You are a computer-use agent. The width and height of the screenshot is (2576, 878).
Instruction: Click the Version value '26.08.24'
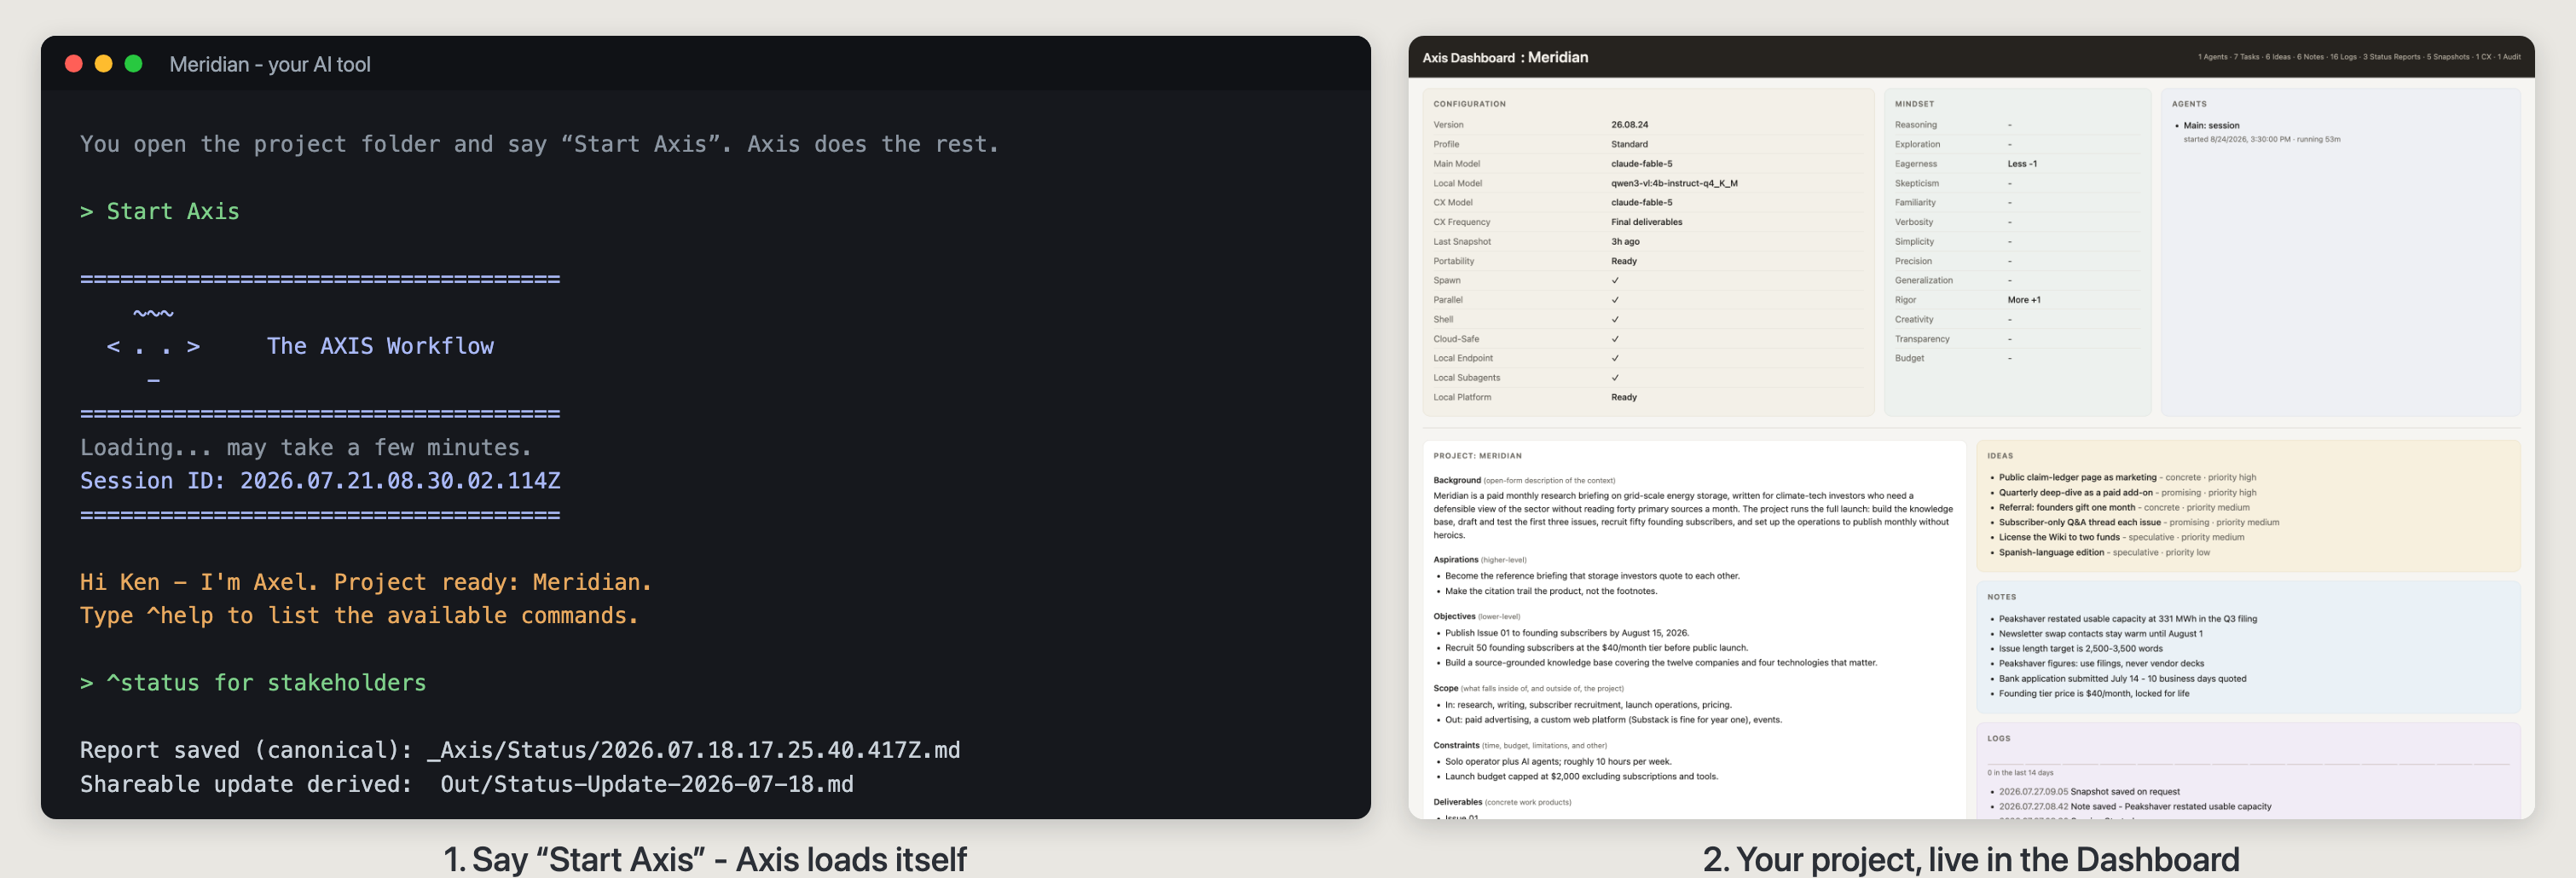point(1629,125)
